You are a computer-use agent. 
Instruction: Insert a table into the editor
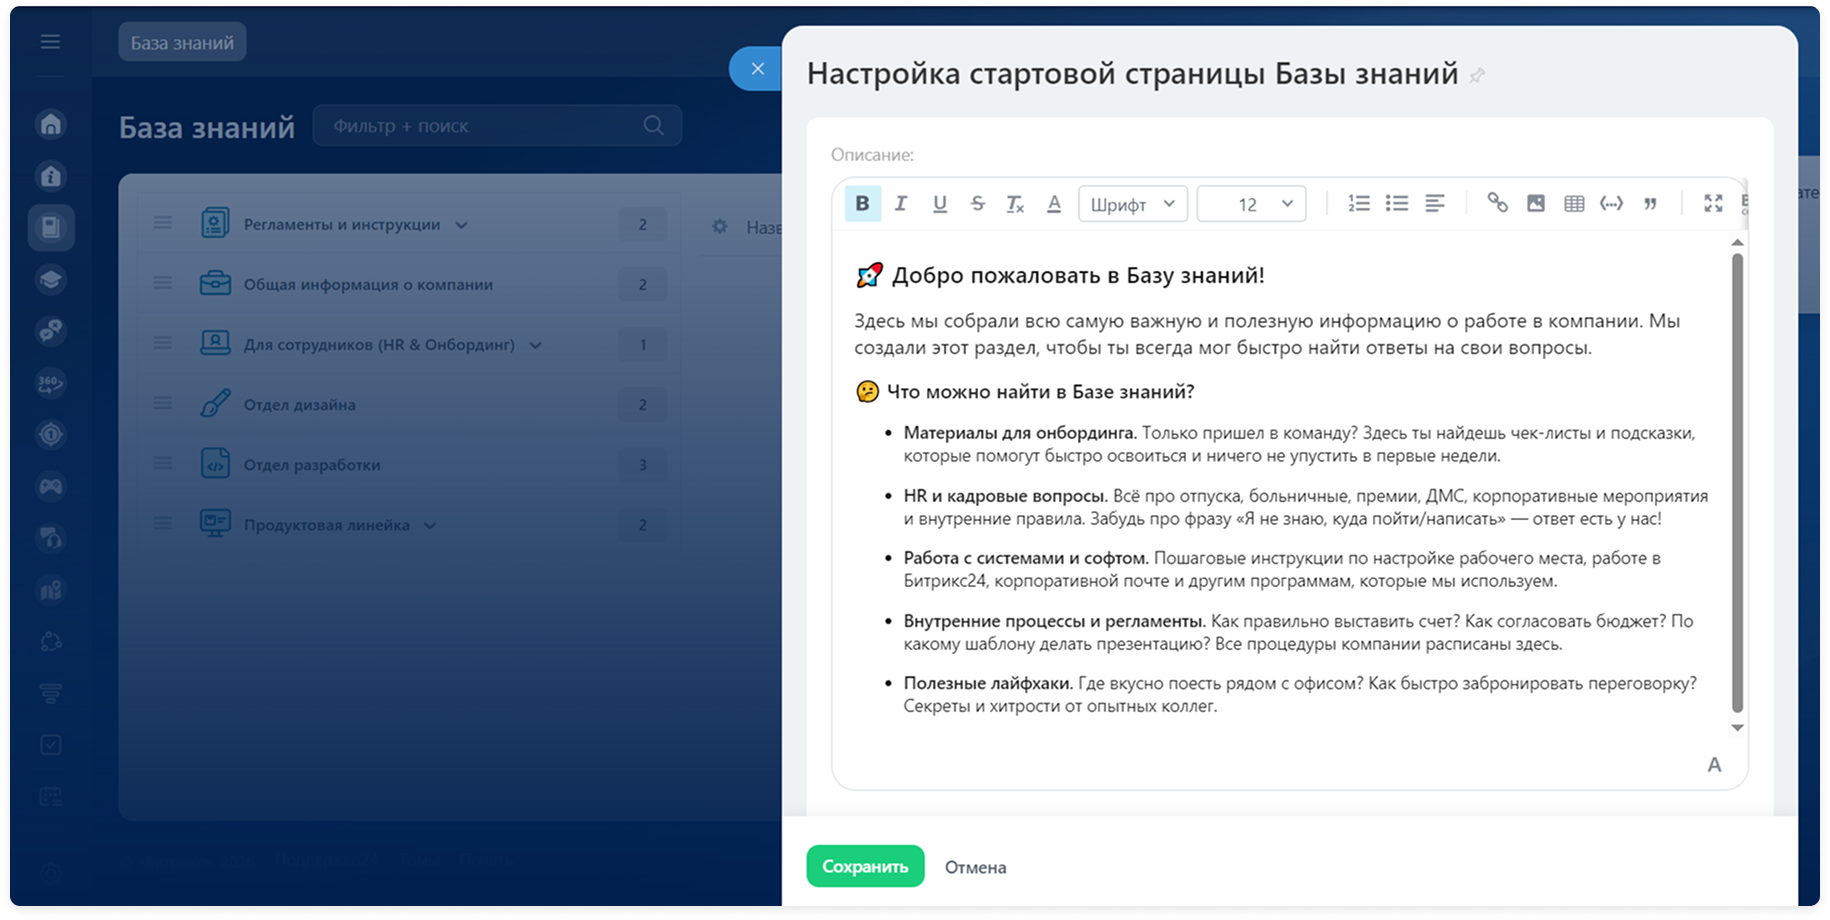(1574, 204)
